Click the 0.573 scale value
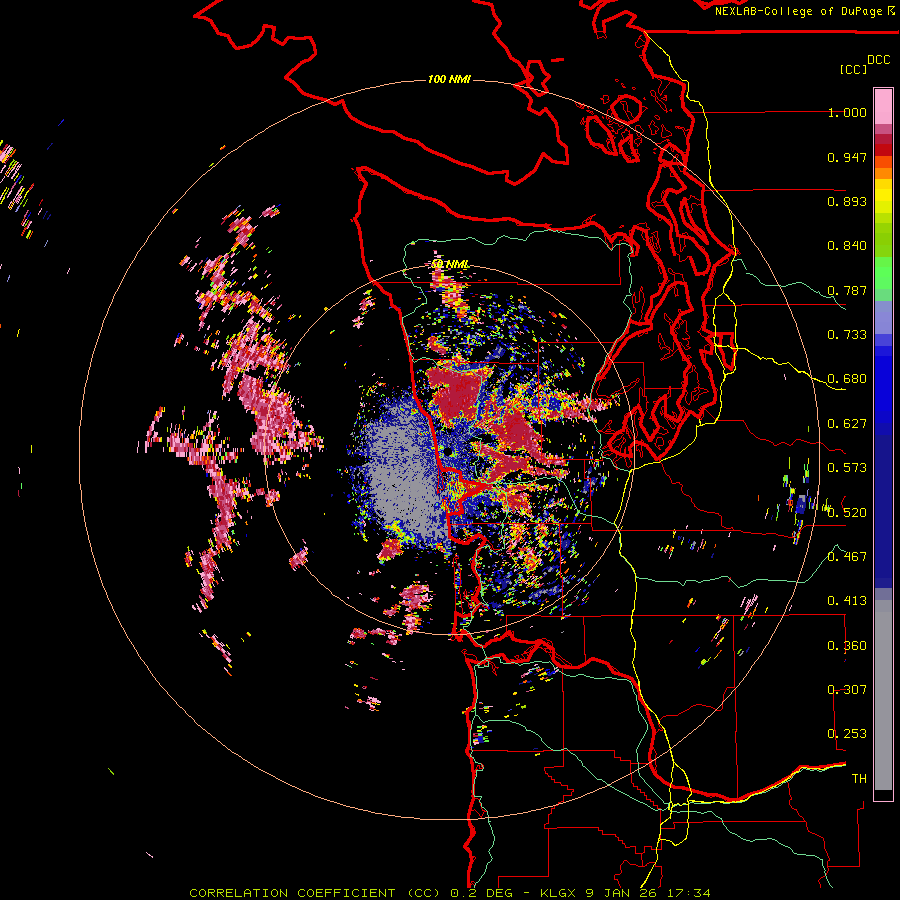Viewport: 900px width, 900px height. click(x=847, y=468)
